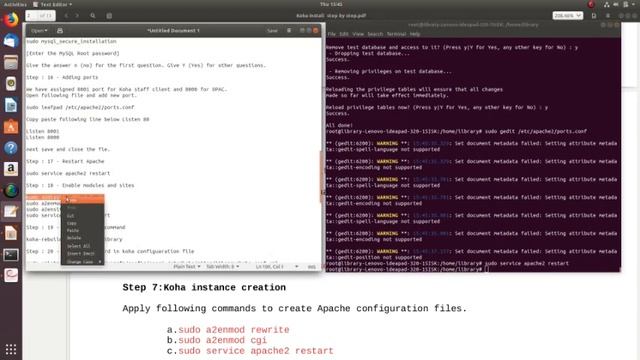Expand Change Case submenu in context menu
Screen dimensions: 640x360
pos(82,262)
